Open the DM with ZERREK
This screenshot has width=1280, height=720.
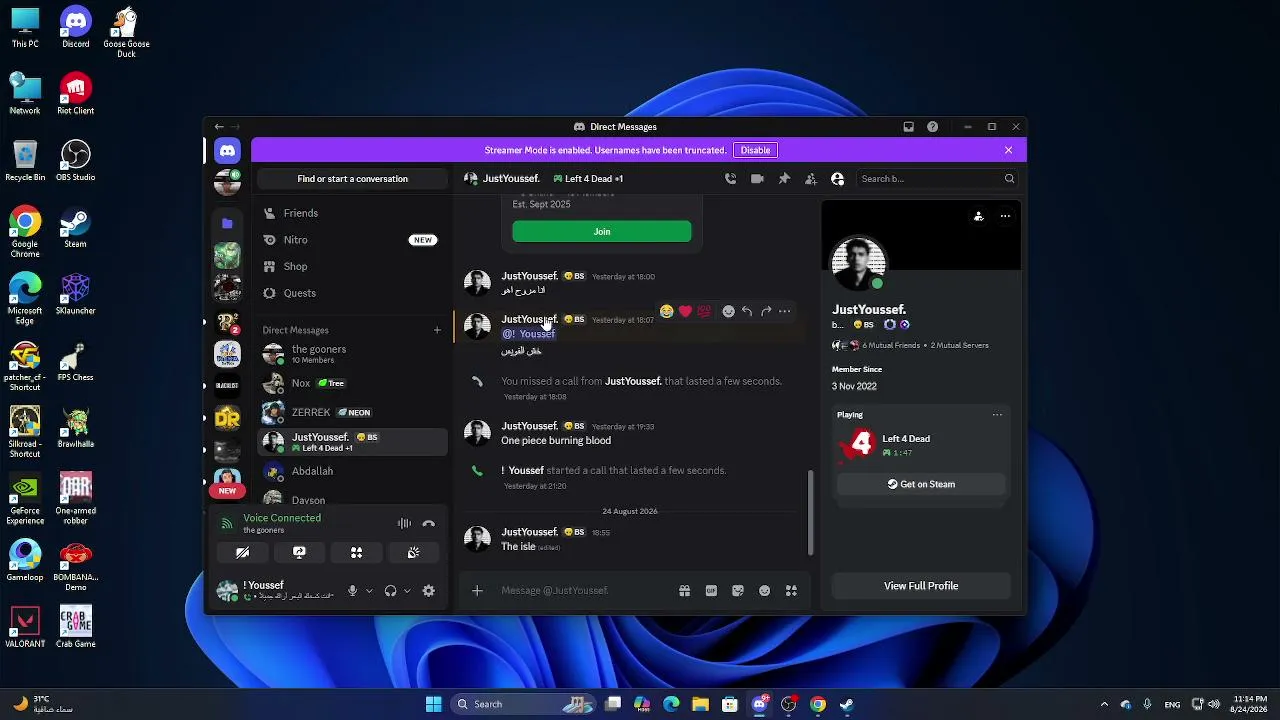(352, 412)
